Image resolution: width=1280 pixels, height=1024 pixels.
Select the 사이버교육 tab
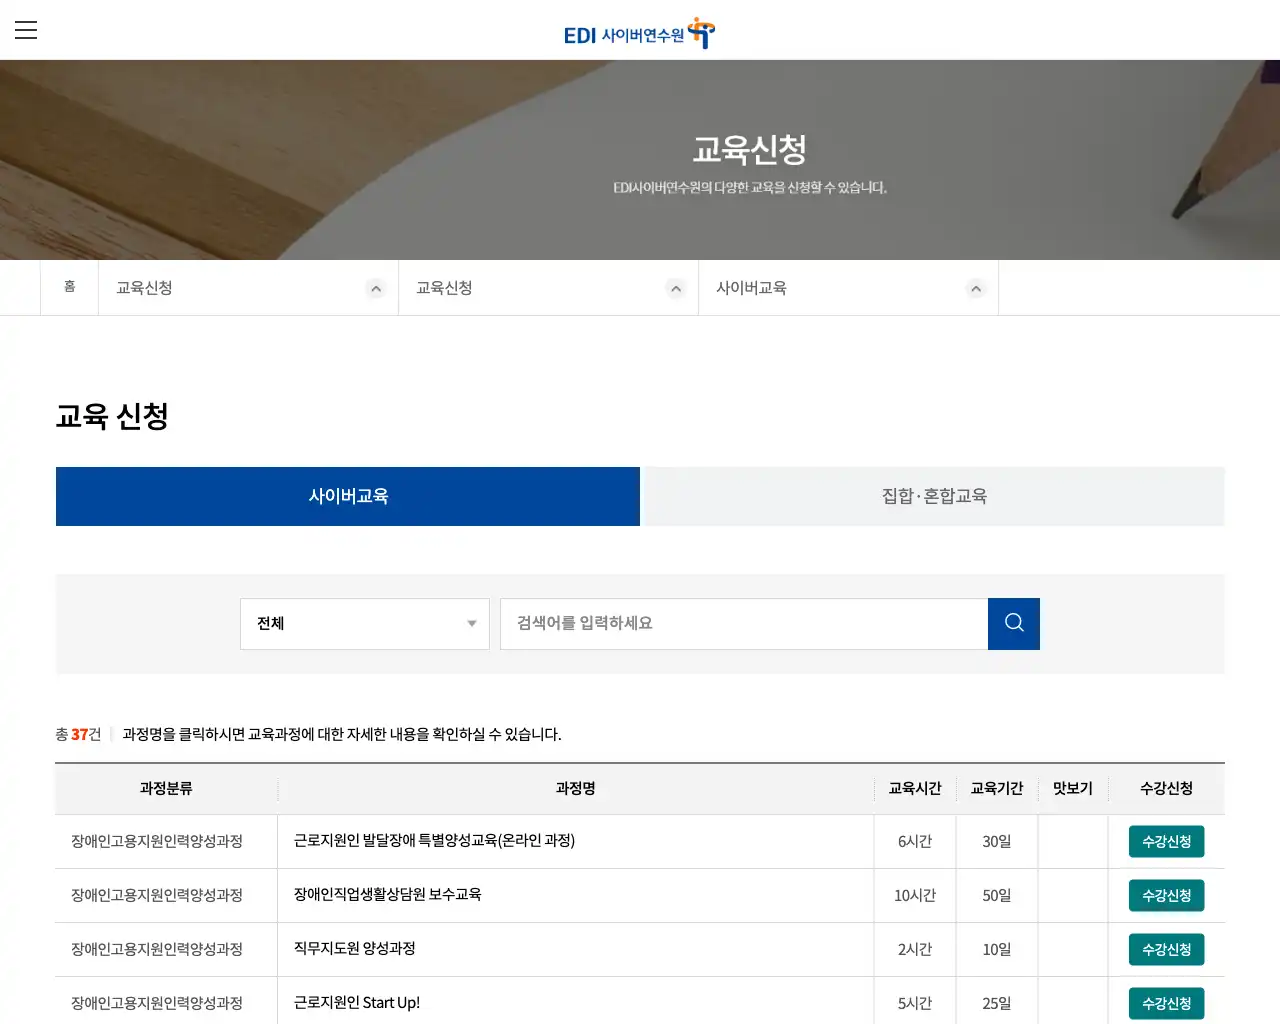pos(347,496)
